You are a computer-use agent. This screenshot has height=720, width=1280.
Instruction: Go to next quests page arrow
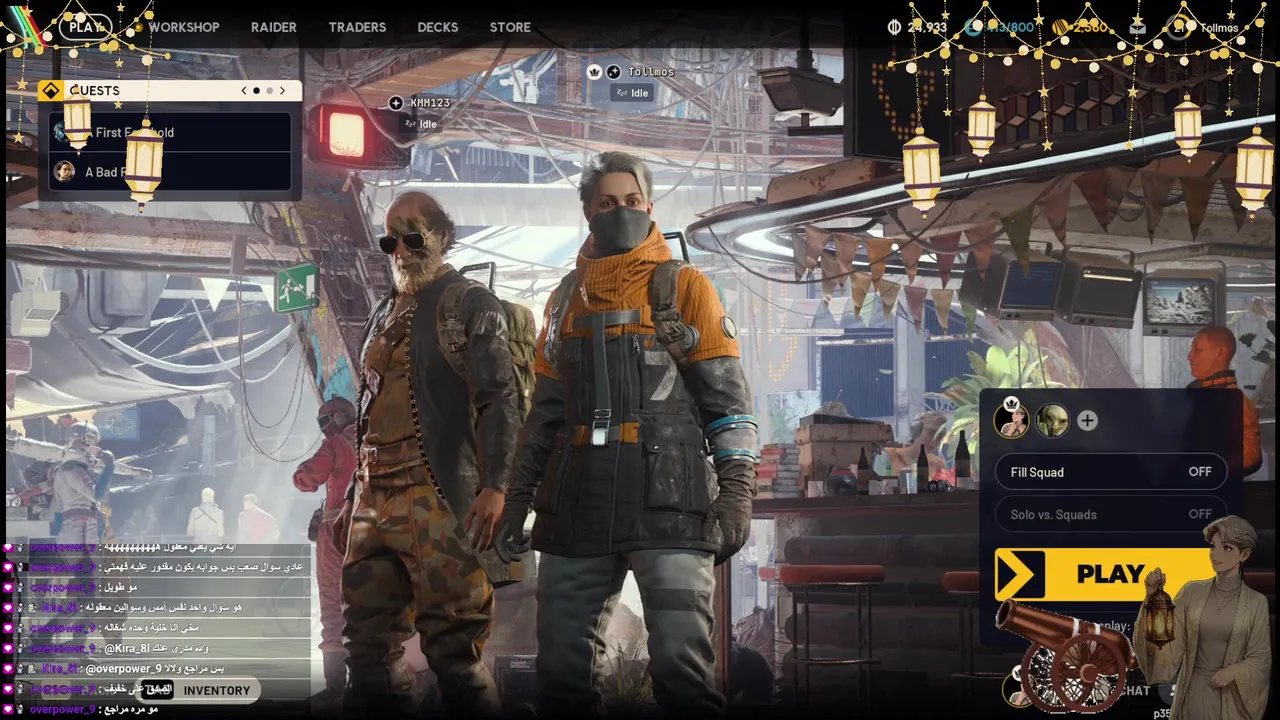click(x=282, y=90)
